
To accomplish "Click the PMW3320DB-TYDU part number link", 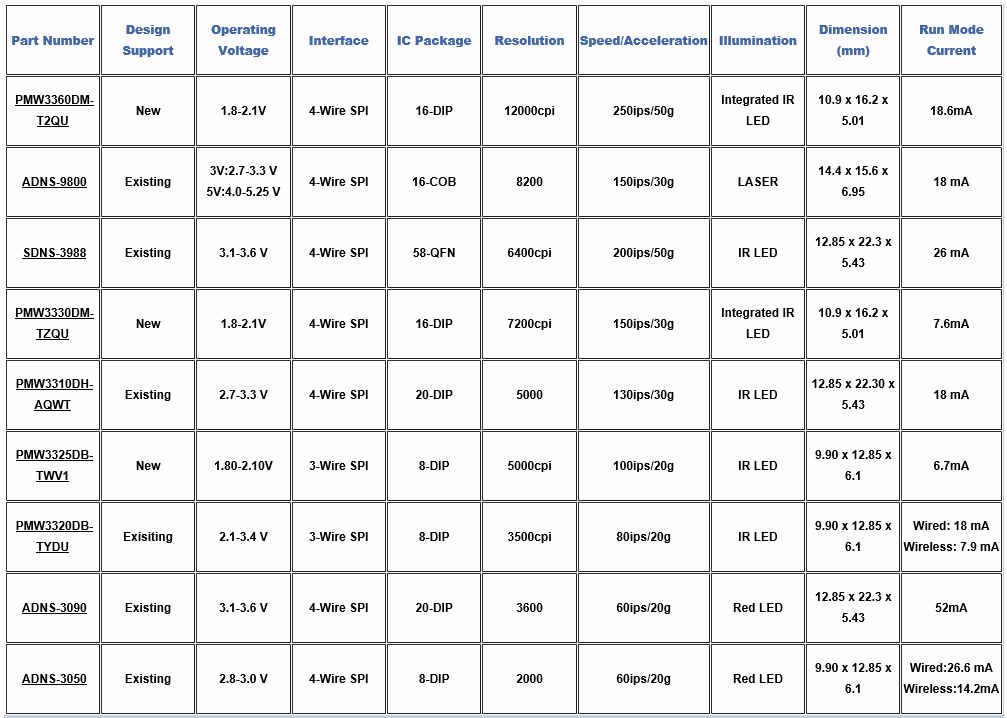I will [54, 536].
